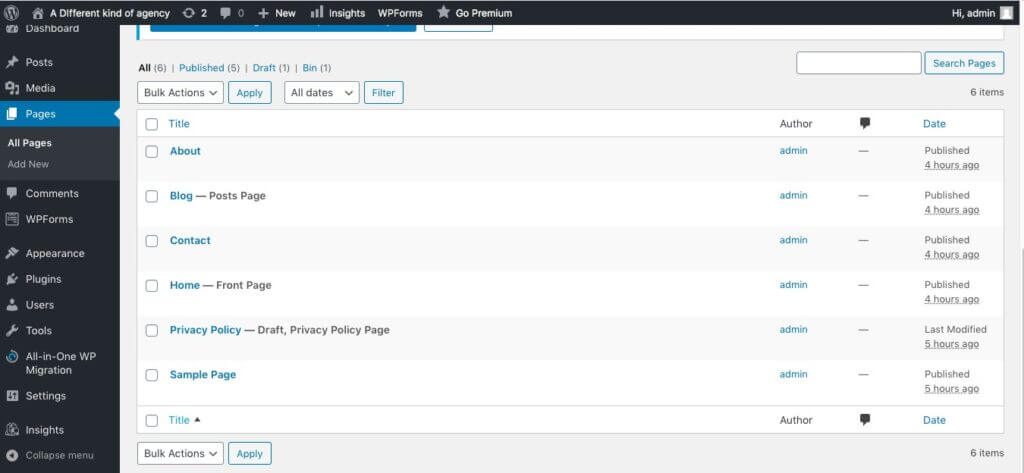Click the bottom Apply button
Viewport: 1024px width, 473px height.
[249, 453]
